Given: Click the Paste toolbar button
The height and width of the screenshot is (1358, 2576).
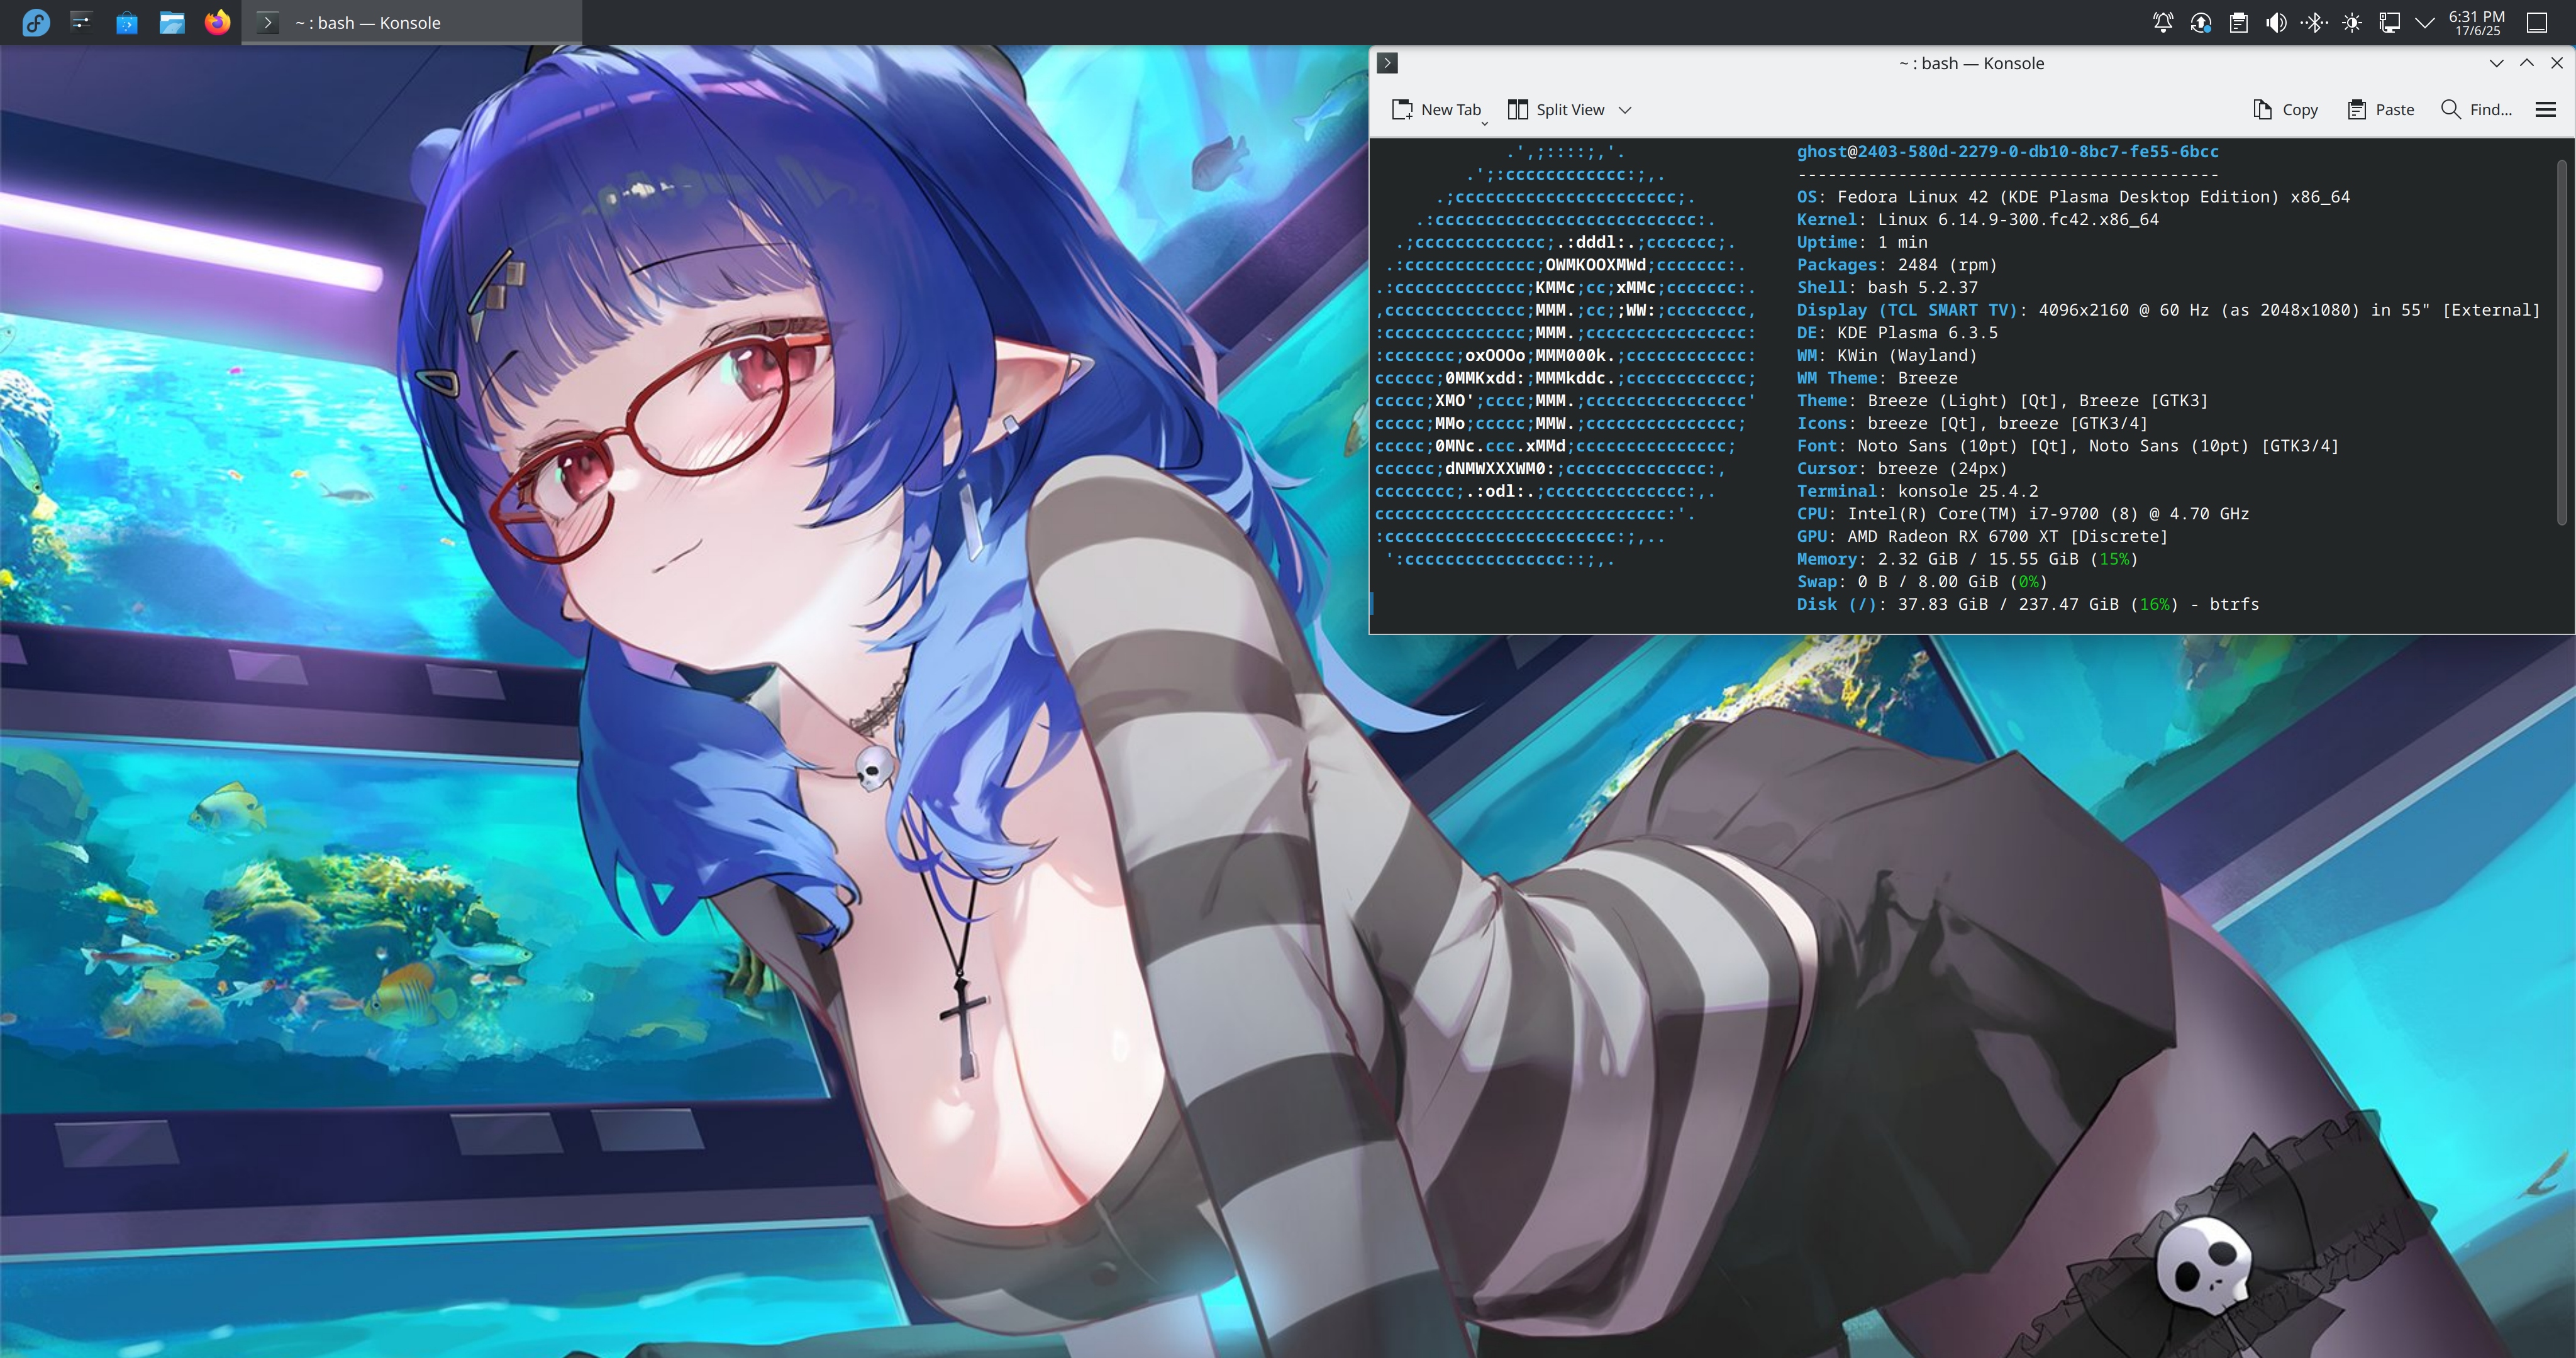Looking at the screenshot, I should click(2381, 110).
